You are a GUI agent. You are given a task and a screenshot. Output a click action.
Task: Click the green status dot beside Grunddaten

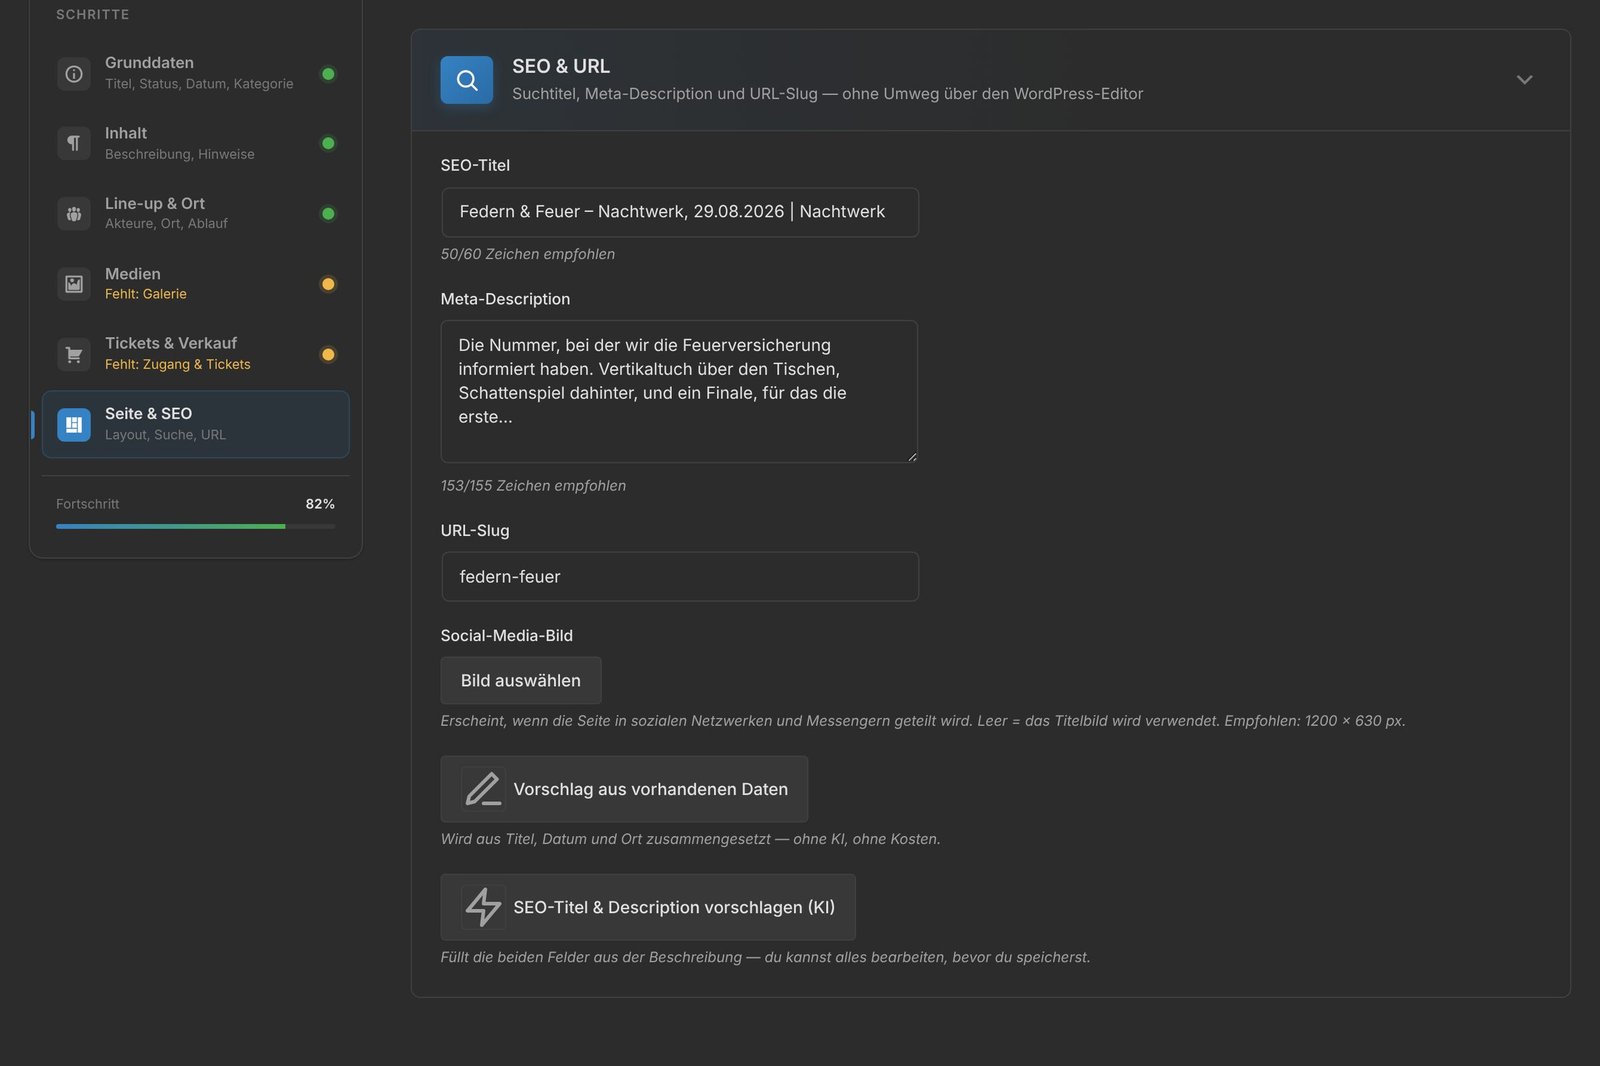(x=328, y=74)
